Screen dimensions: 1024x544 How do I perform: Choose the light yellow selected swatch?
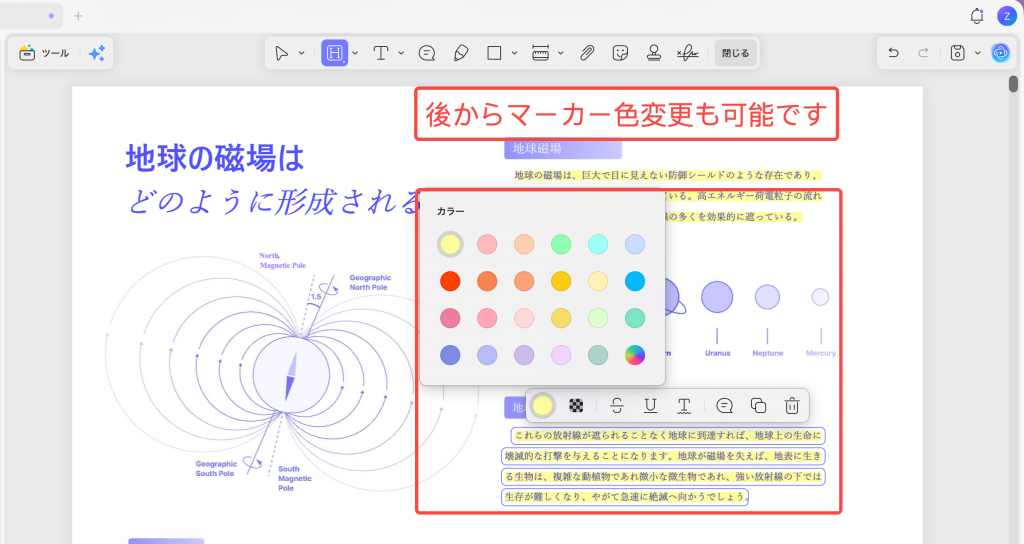(x=450, y=244)
